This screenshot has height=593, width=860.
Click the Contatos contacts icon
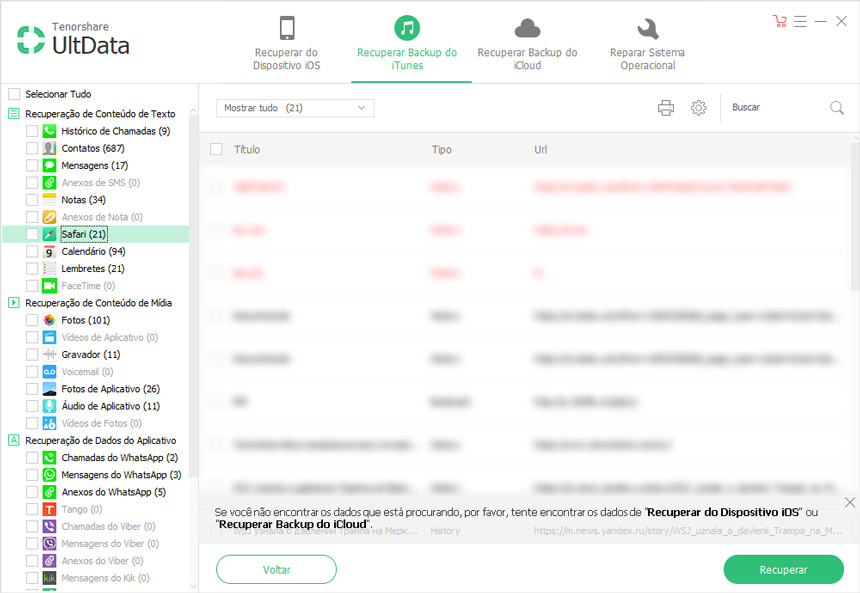click(x=49, y=148)
